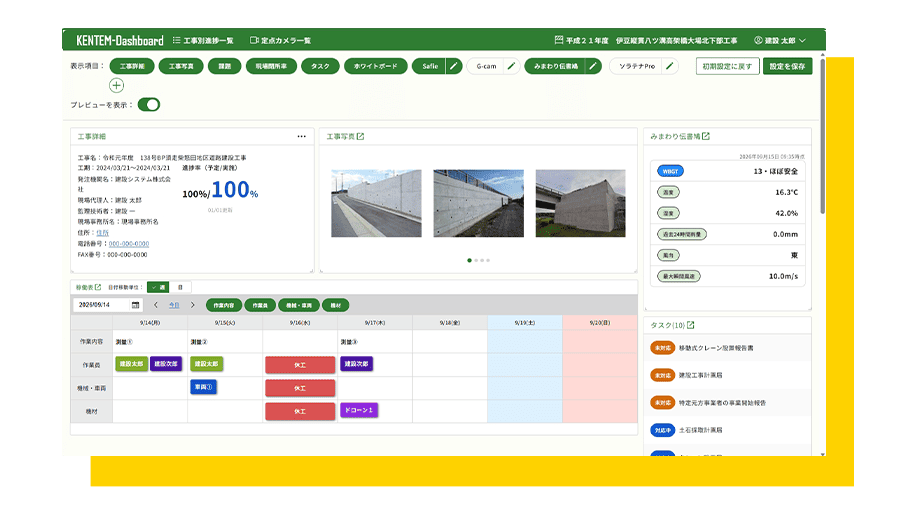Click 測量③ entry on 9/17
The image size is (916, 515).
[349, 342]
